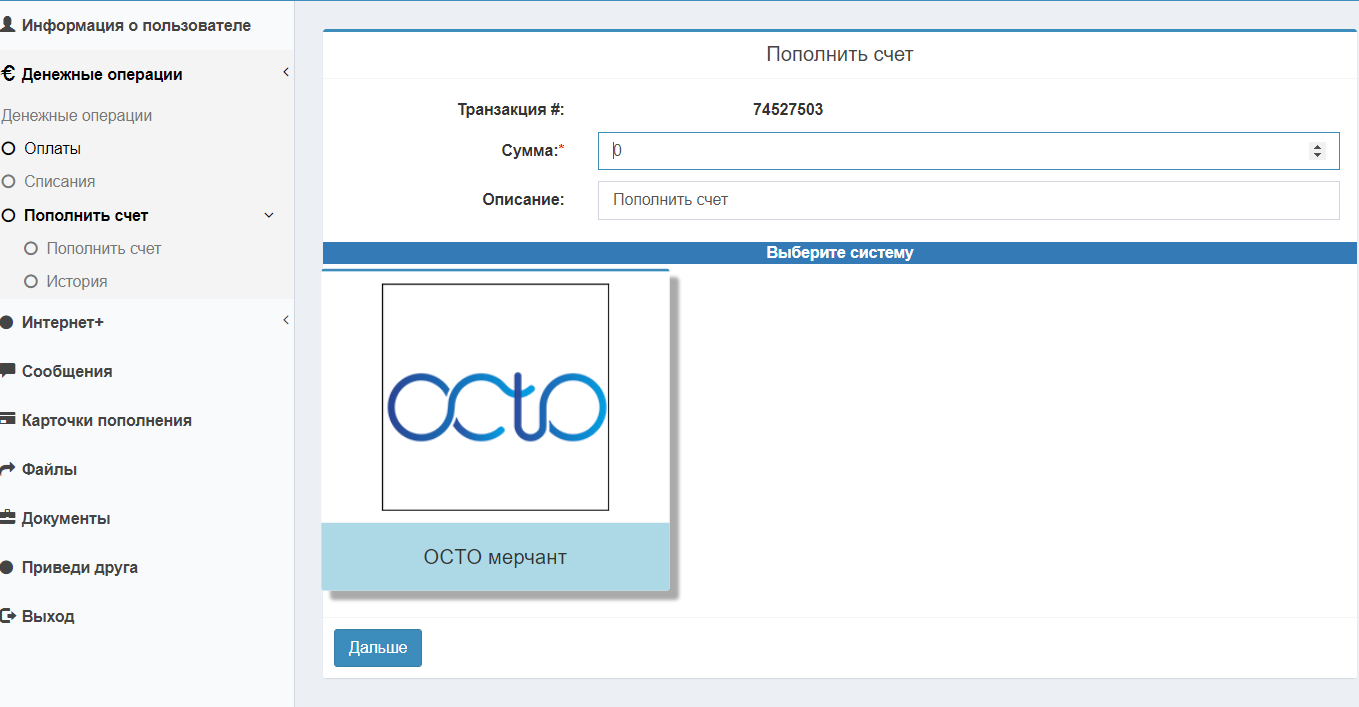
Task: Expand the Интернет+ menu chevron
Action: point(285,320)
